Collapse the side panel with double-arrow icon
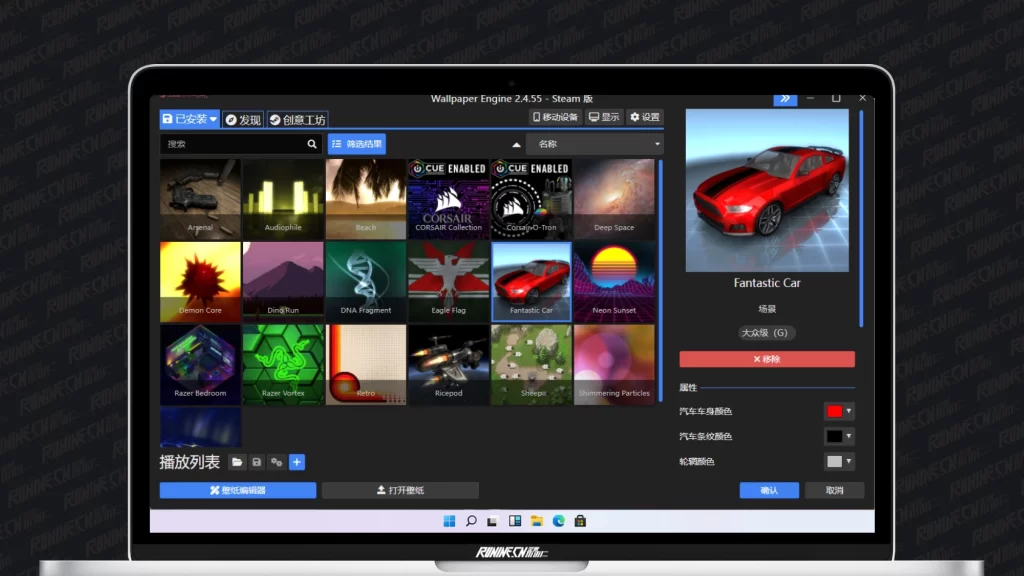Viewport: 1024px width, 576px height. (x=785, y=98)
